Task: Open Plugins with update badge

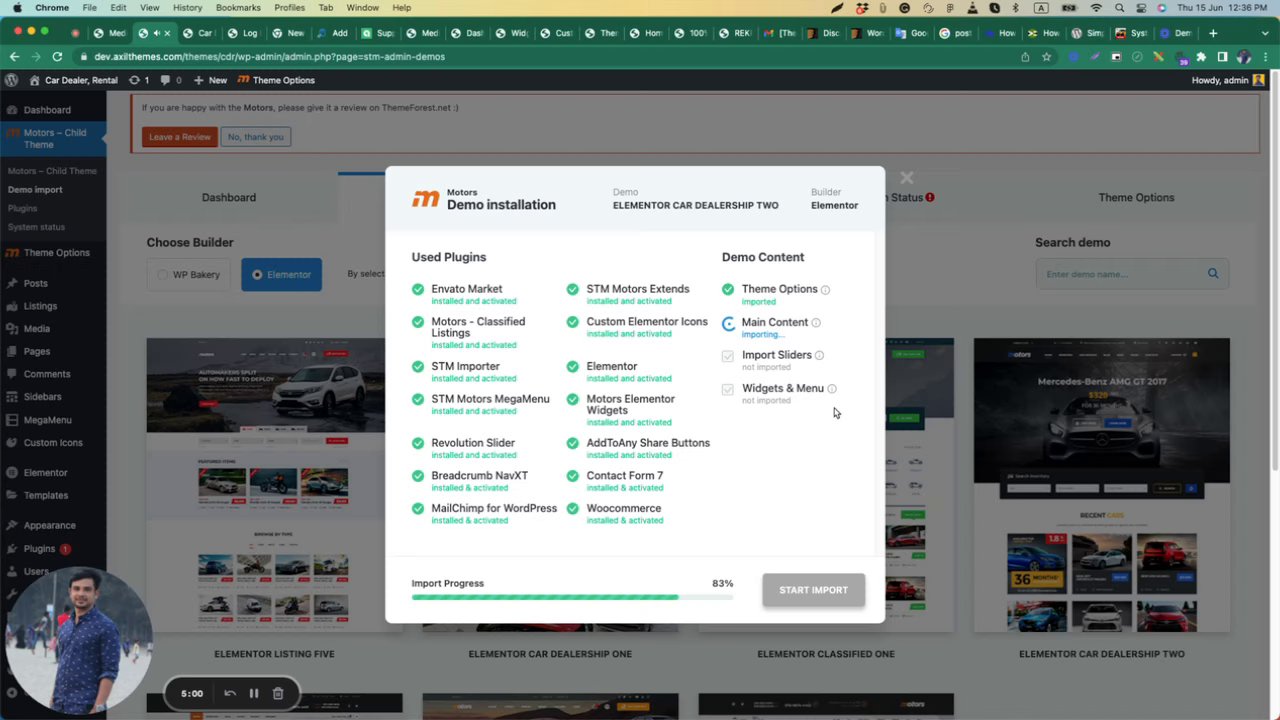Action: 40,549
